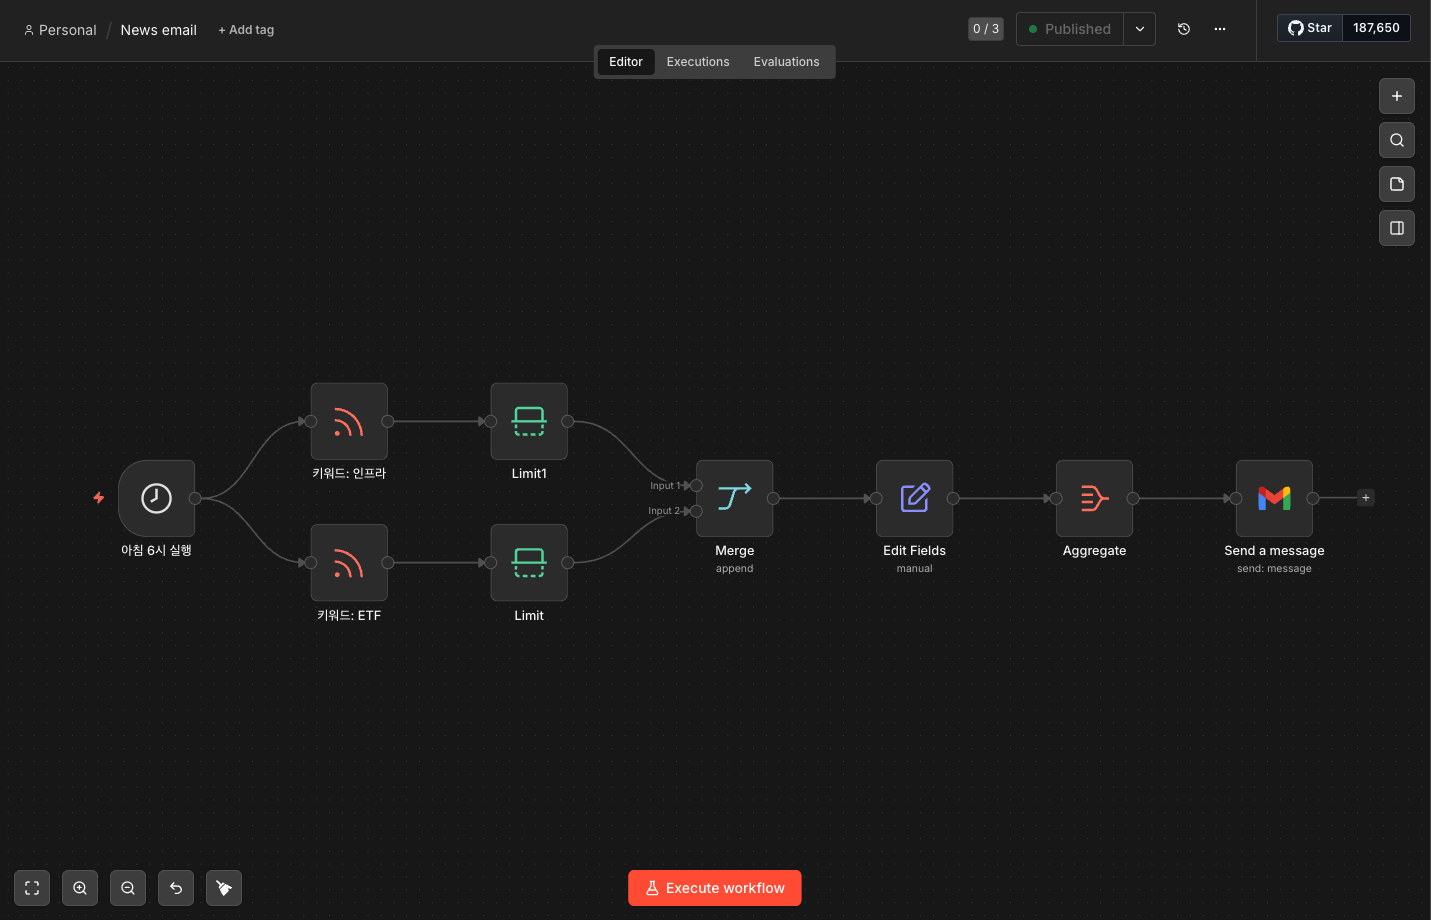This screenshot has width=1431, height=920.
Task: Add a node after Send a message
Action: [x=1366, y=498]
